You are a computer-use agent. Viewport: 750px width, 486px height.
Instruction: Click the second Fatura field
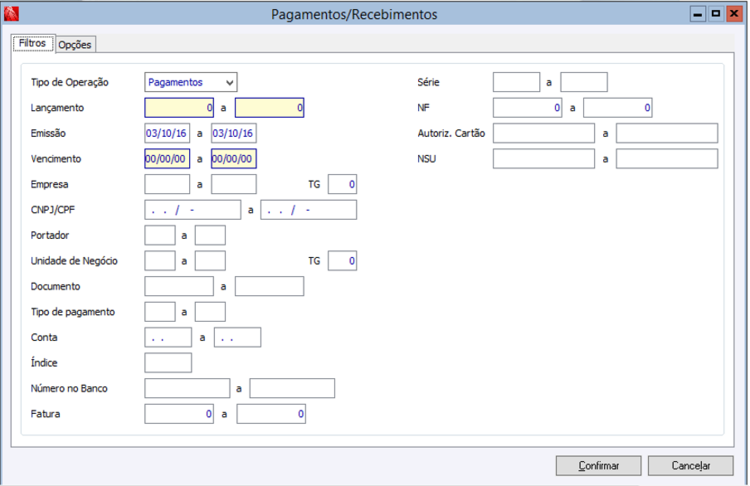tap(271, 414)
